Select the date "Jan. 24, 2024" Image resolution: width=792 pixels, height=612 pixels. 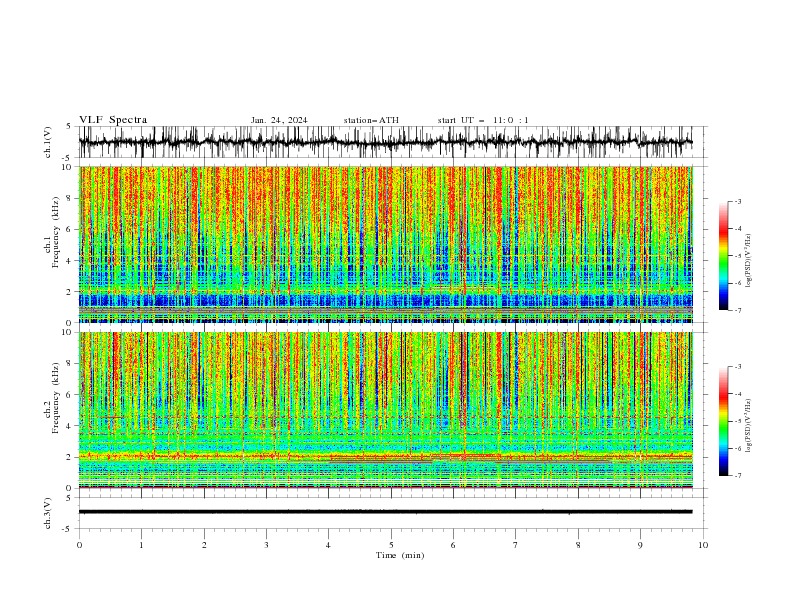[279, 120]
